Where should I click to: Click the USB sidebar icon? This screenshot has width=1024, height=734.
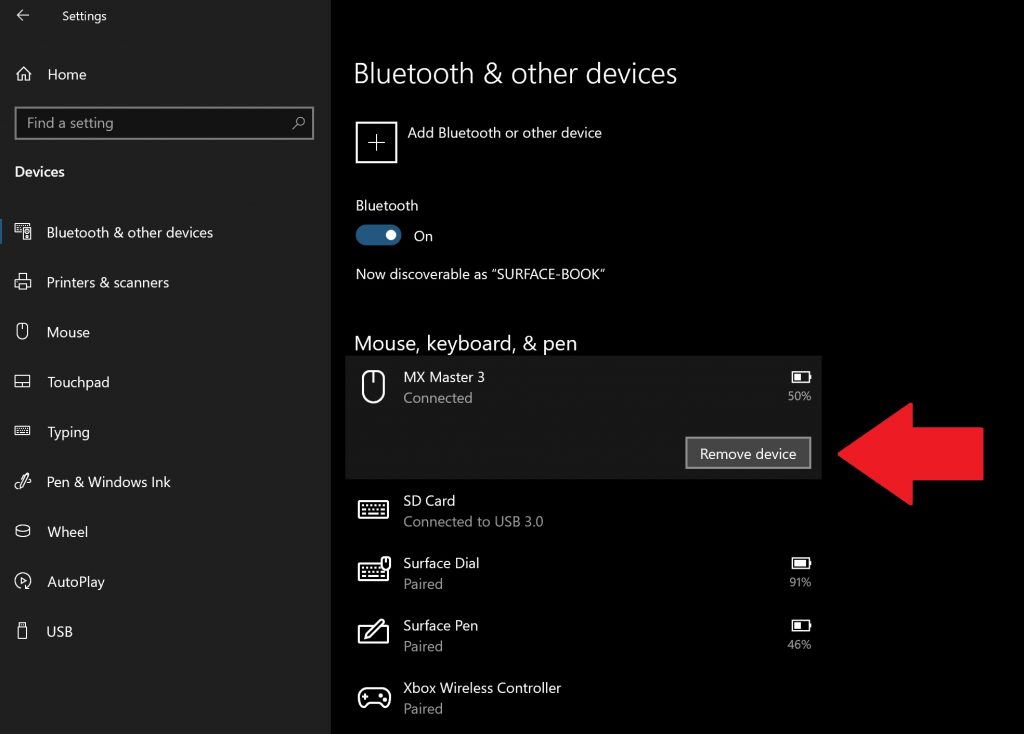pyautogui.click(x=22, y=631)
